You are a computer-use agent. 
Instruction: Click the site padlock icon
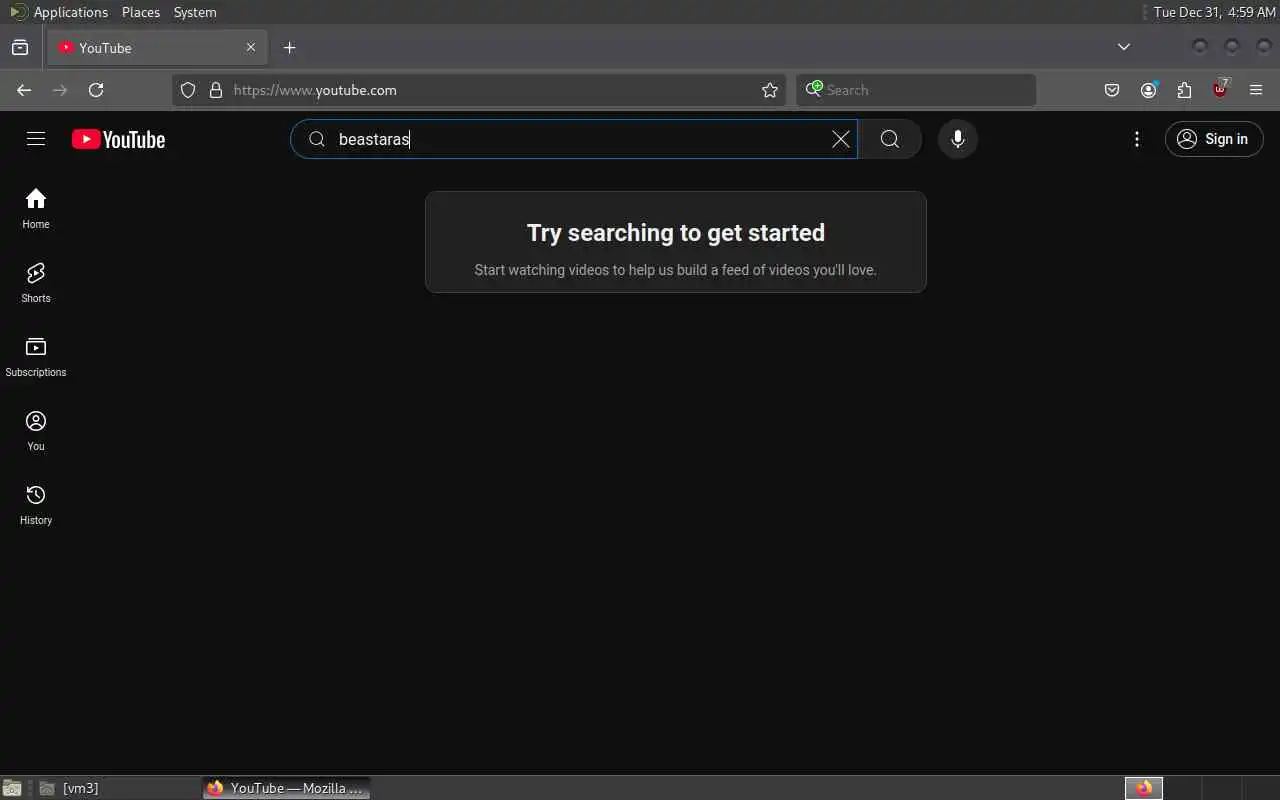coord(216,90)
